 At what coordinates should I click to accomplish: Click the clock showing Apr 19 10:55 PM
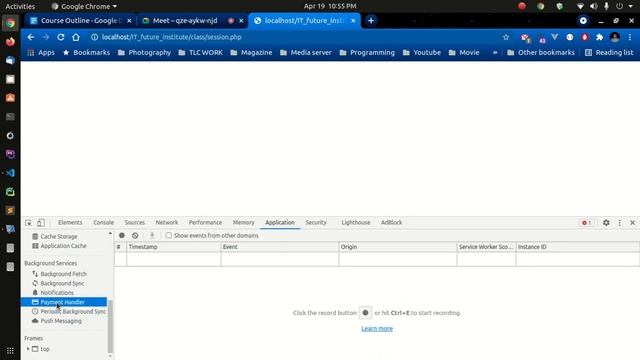330,6
